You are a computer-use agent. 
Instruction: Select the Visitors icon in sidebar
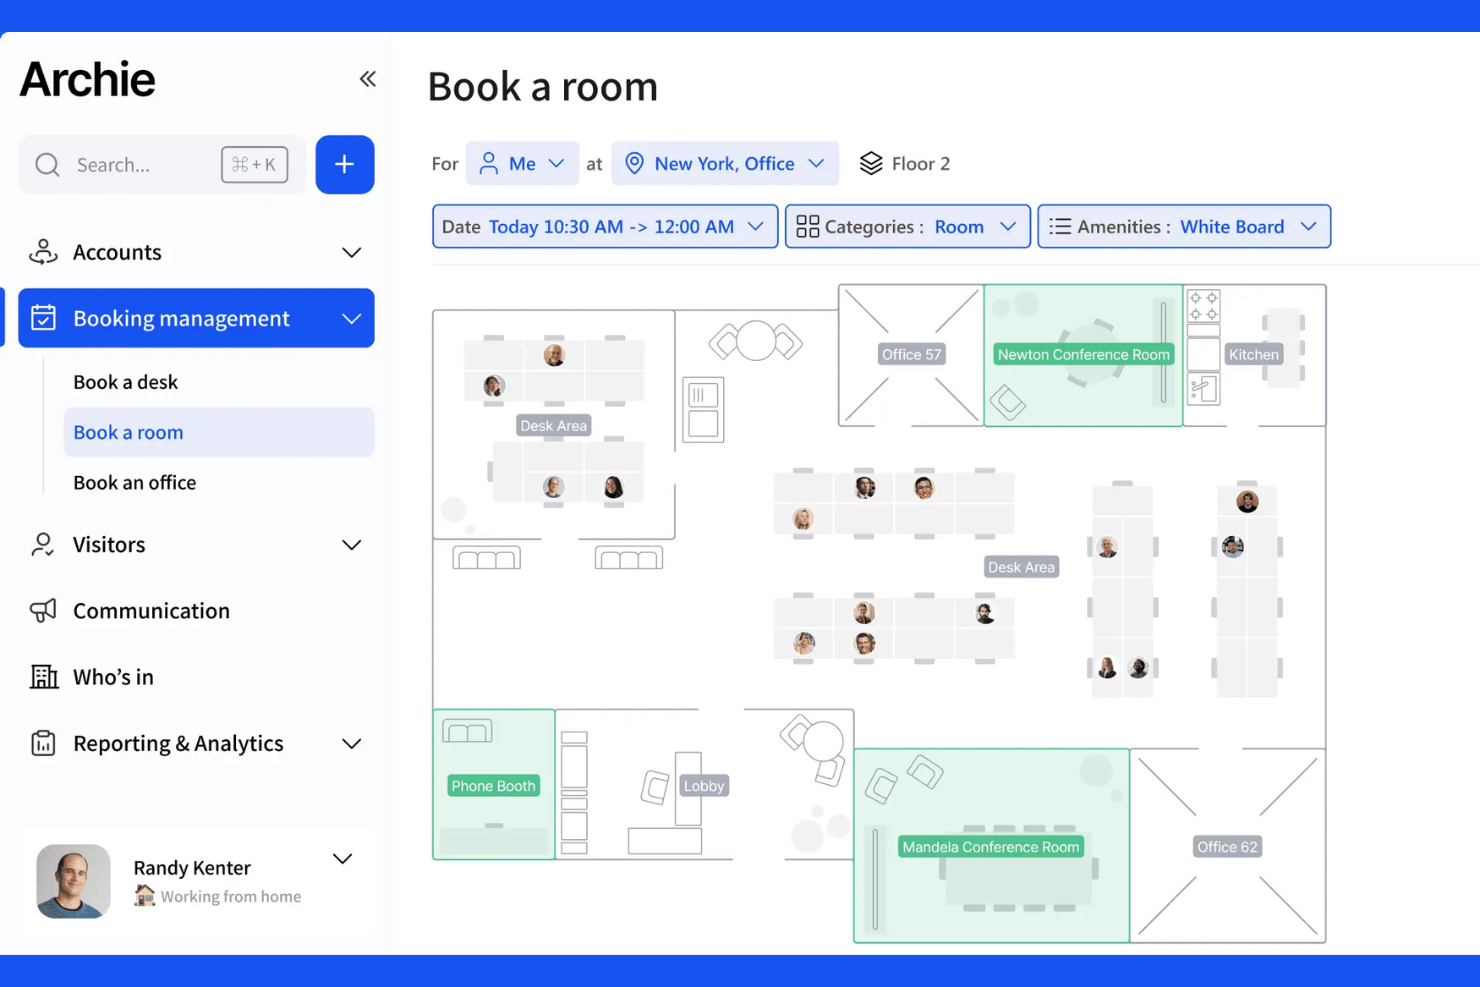(x=41, y=544)
